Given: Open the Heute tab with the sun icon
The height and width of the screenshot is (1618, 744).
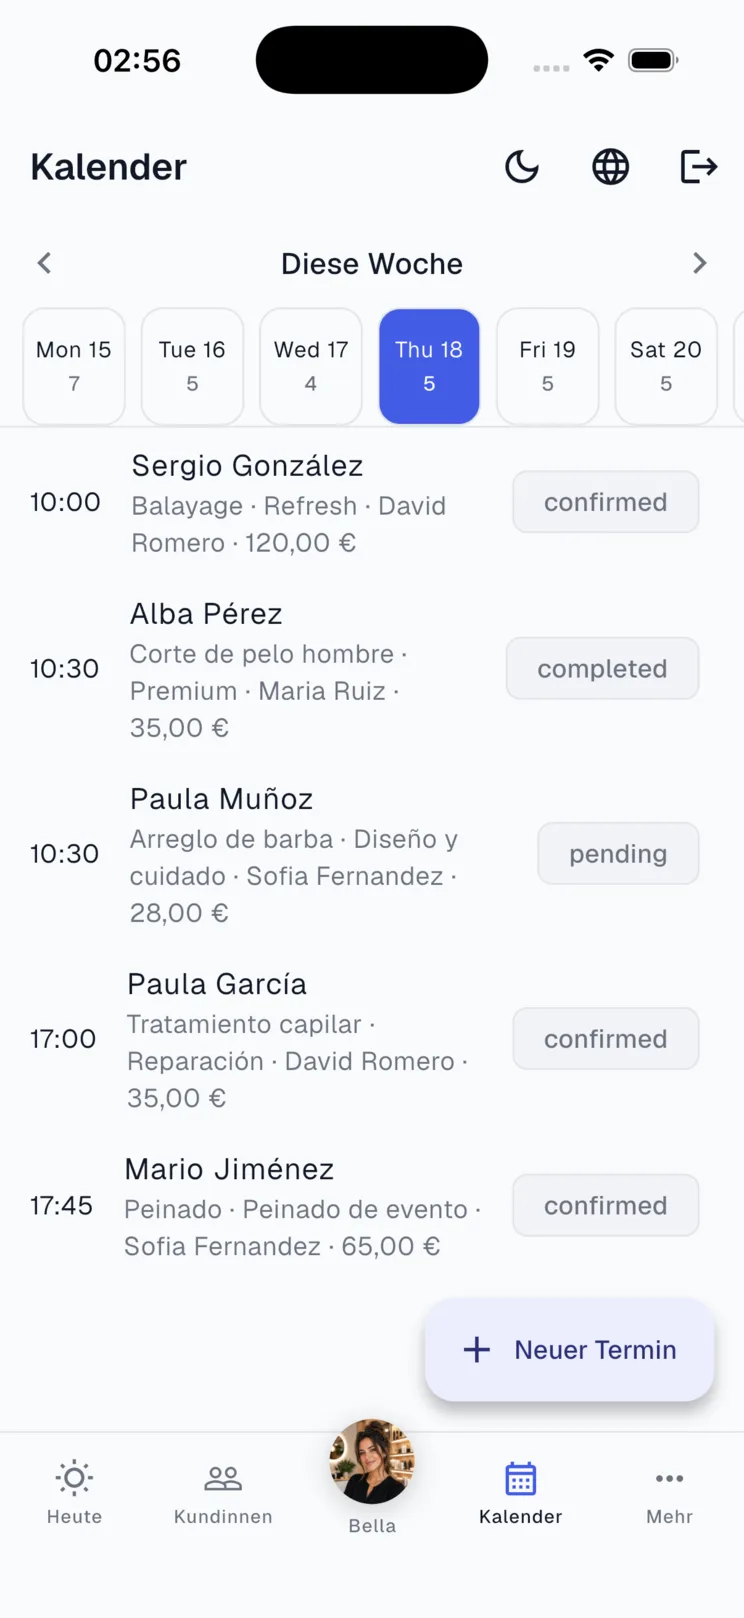Looking at the screenshot, I should tap(74, 1477).
